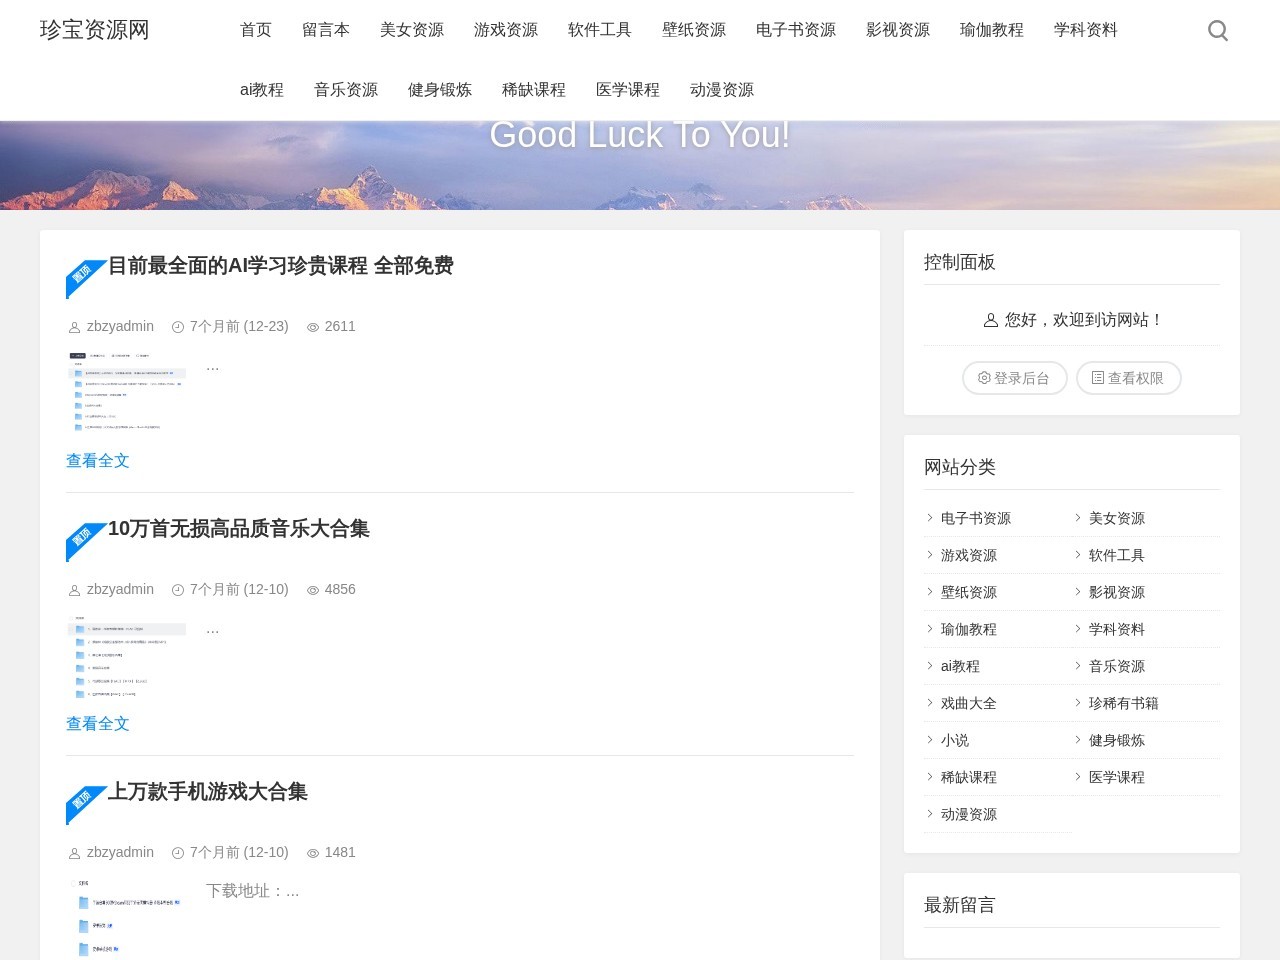Open sidebar category 小说
This screenshot has width=1280, height=960.
[955, 740]
